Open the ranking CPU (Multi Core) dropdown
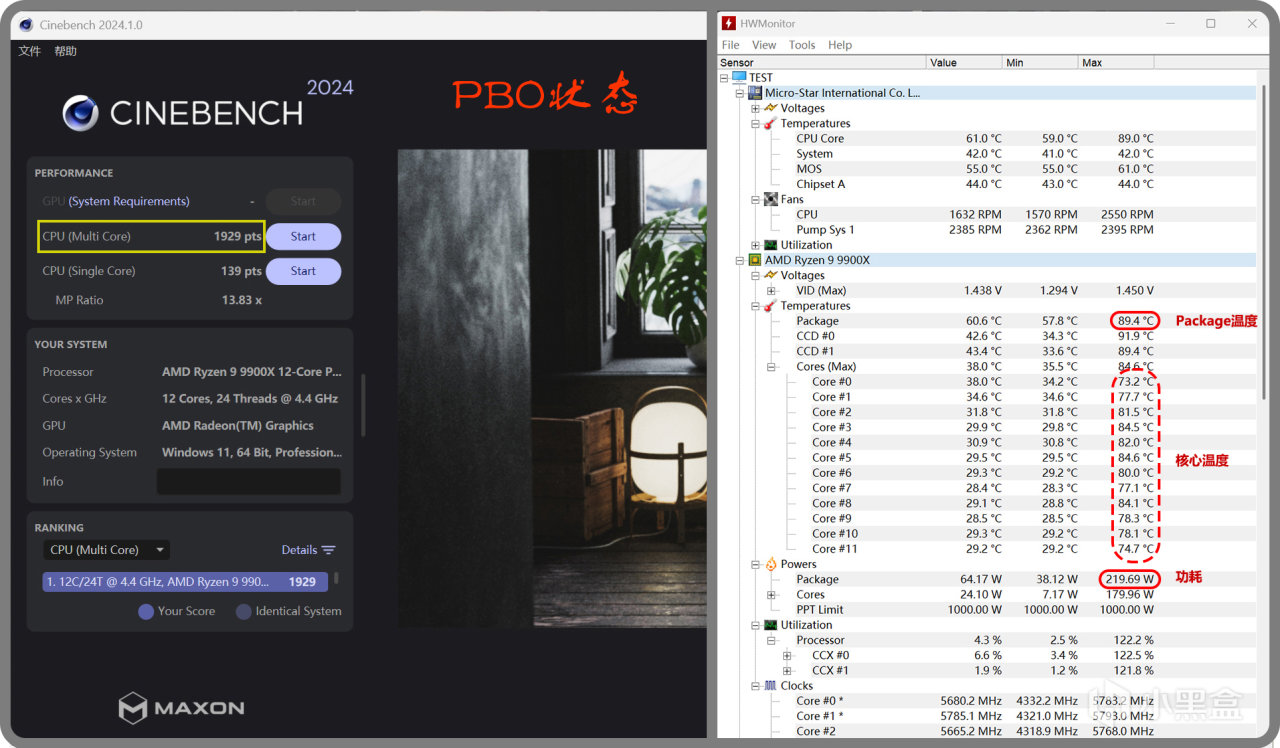This screenshot has height=748, width=1280. [x=107, y=550]
